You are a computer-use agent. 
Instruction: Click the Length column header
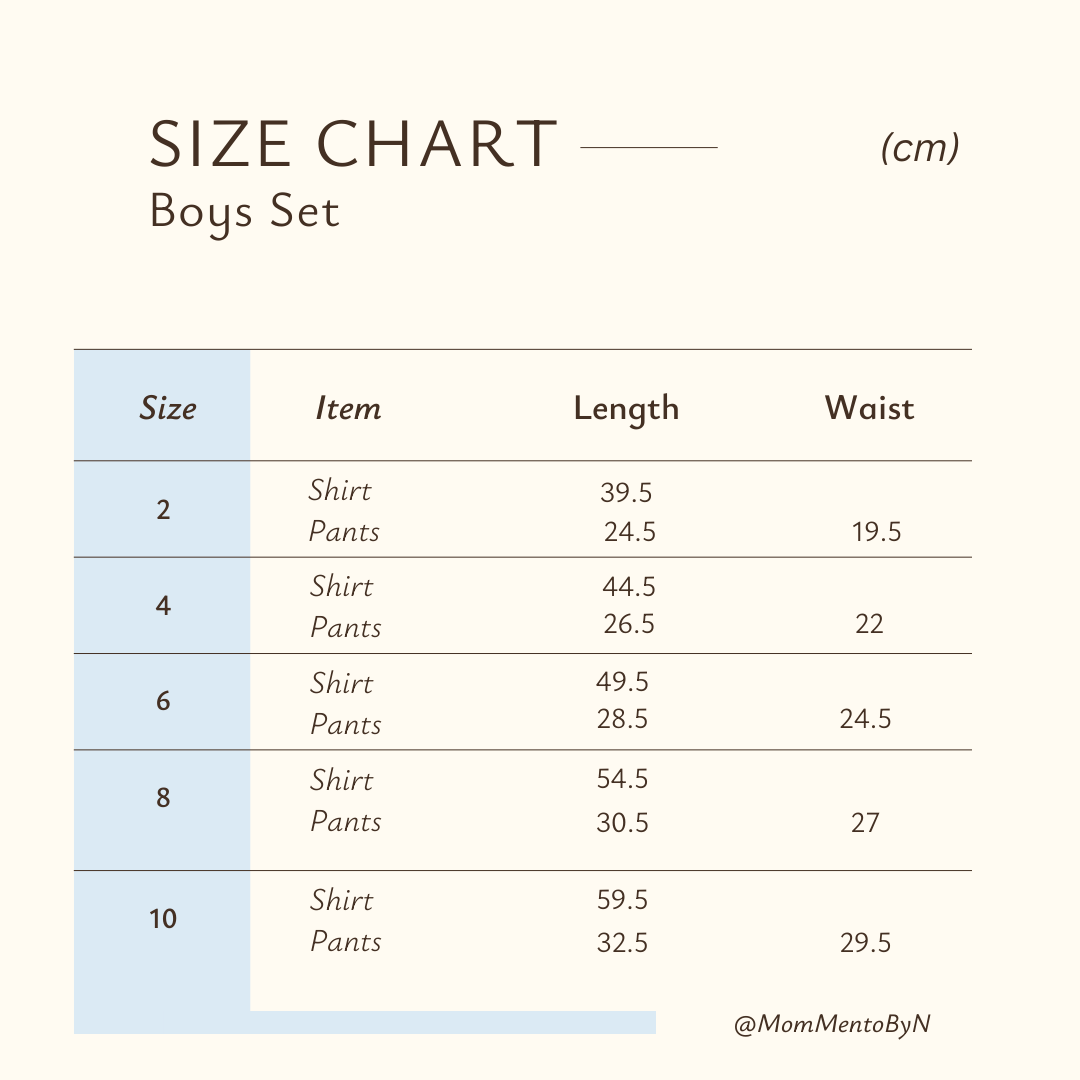point(626,409)
